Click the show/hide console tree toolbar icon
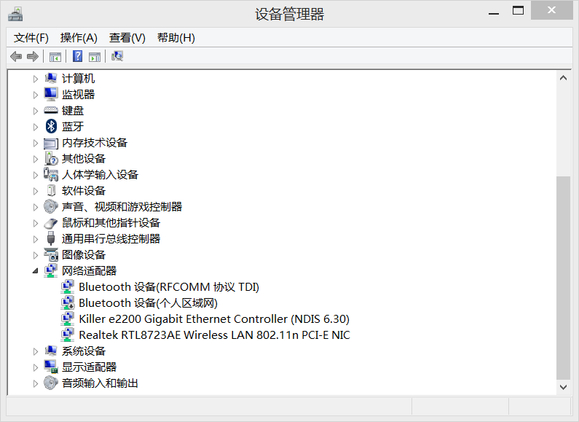The height and width of the screenshot is (422, 579). tap(55, 56)
